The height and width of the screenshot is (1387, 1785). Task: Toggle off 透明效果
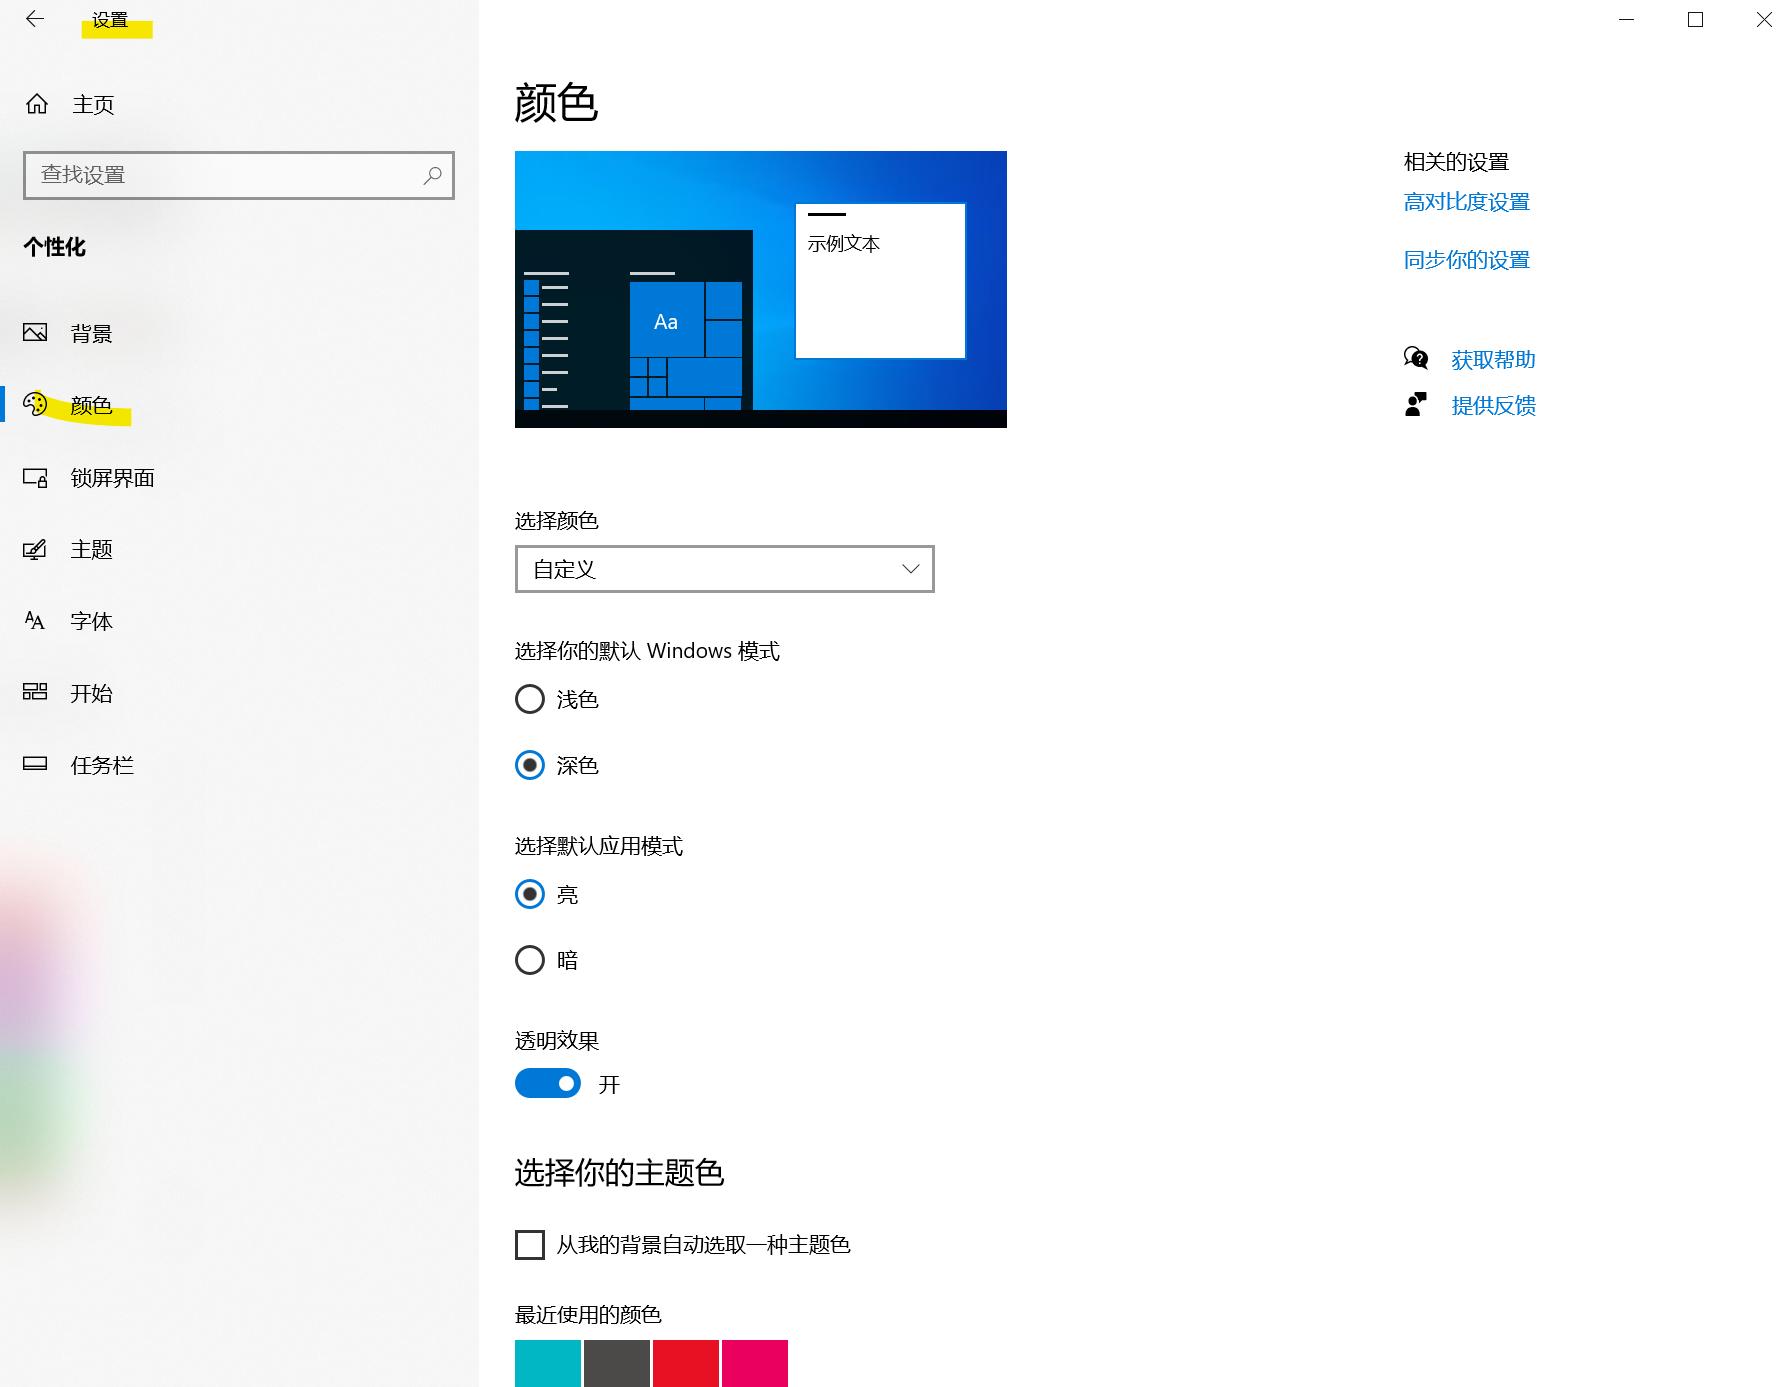547,1083
